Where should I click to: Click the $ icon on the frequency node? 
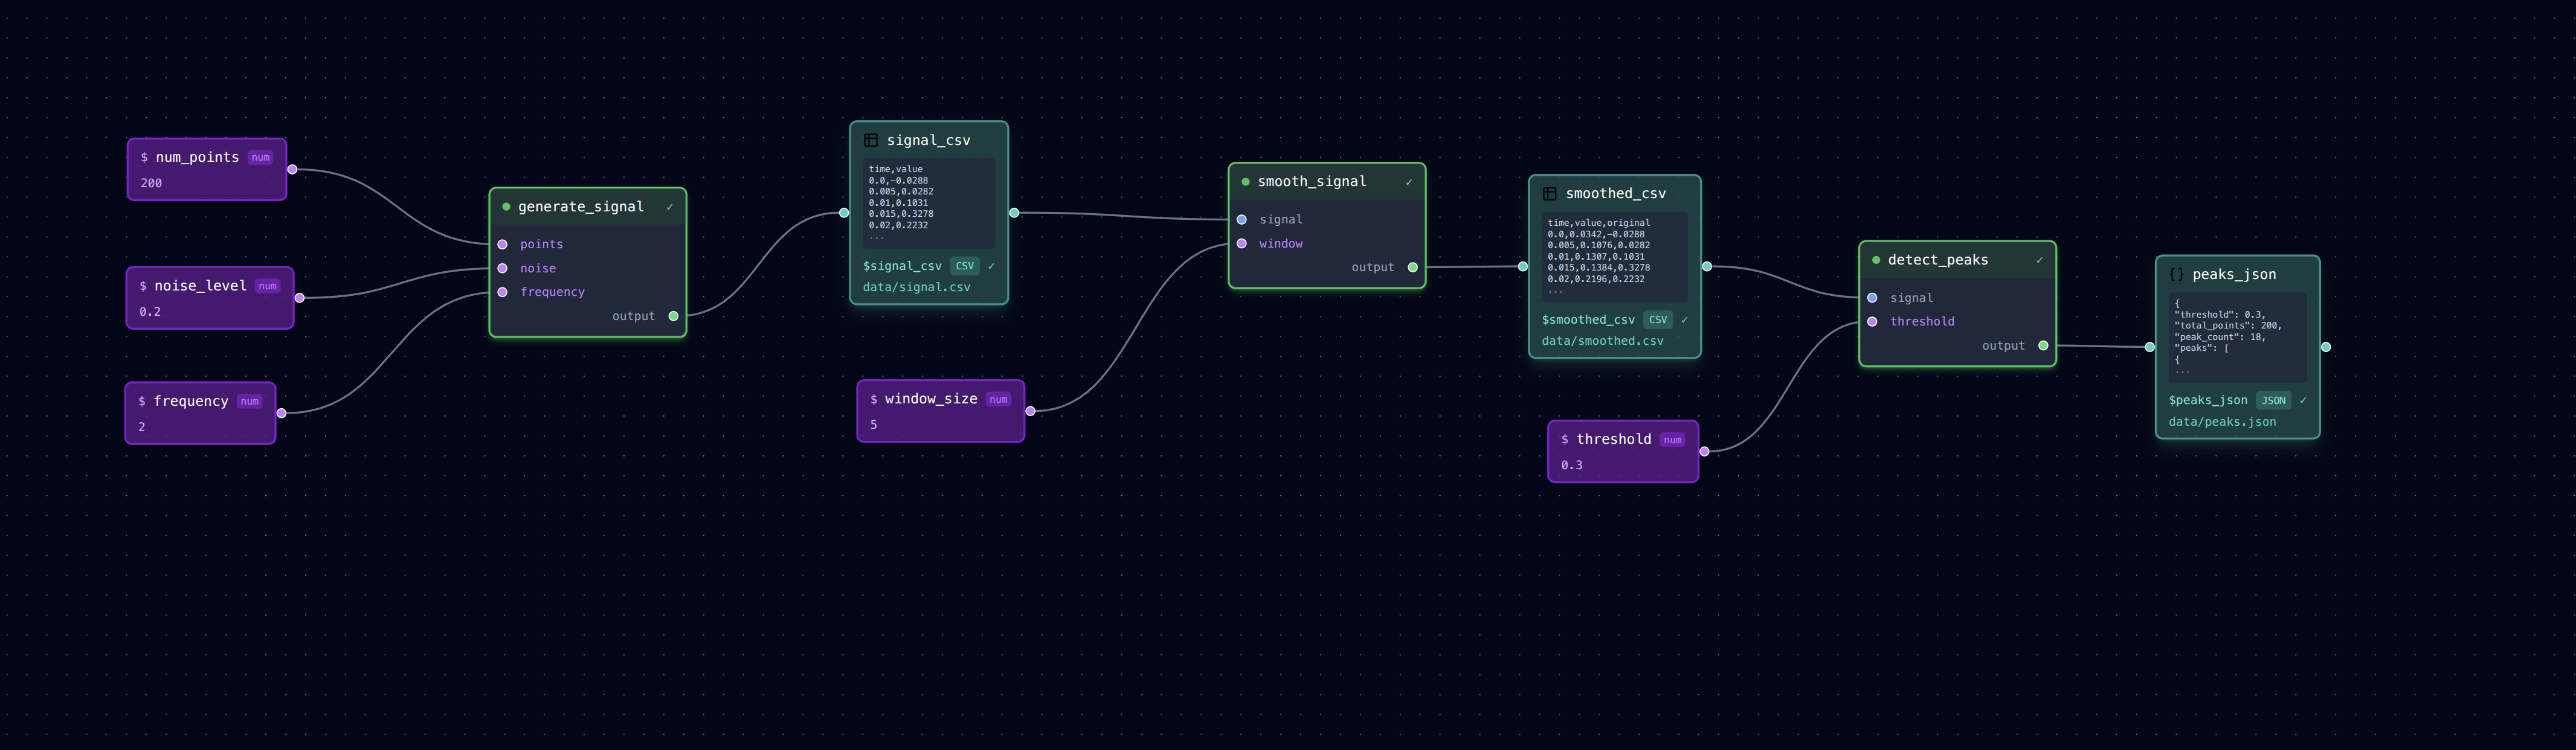coord(143,400)
